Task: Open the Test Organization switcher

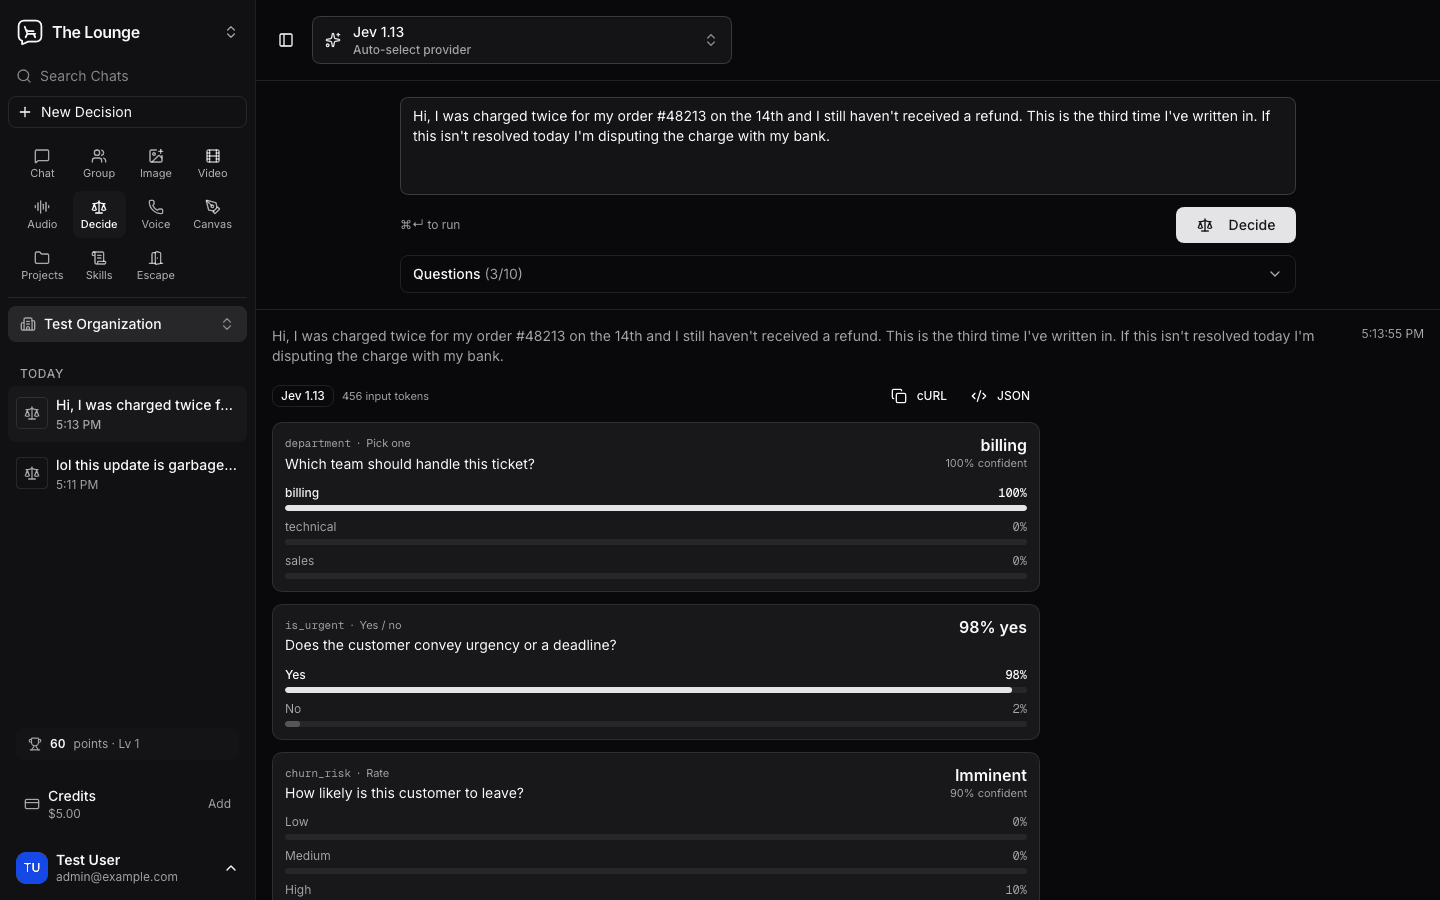Action: click(127, 324)
